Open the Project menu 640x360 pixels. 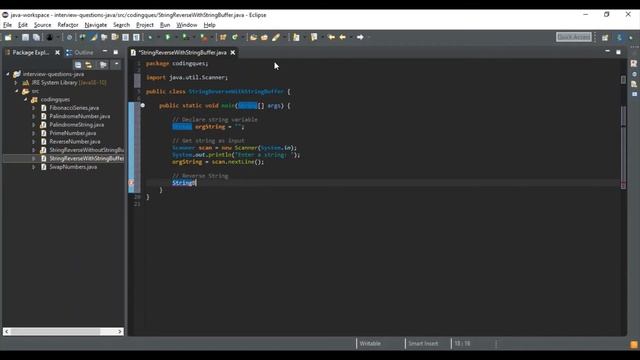pyautogui.click(x=145, y=25)
